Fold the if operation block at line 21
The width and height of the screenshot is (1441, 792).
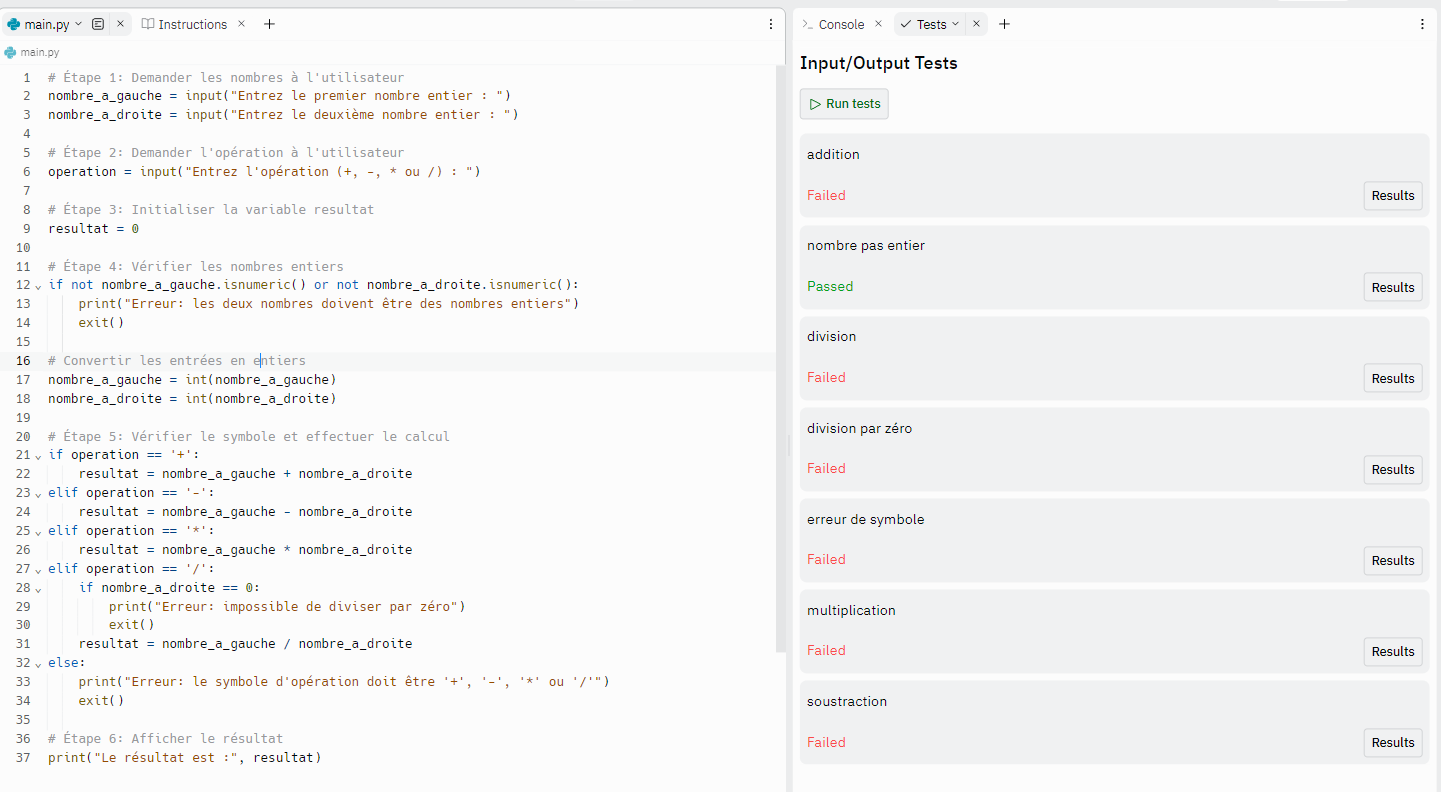click(38, 456)
